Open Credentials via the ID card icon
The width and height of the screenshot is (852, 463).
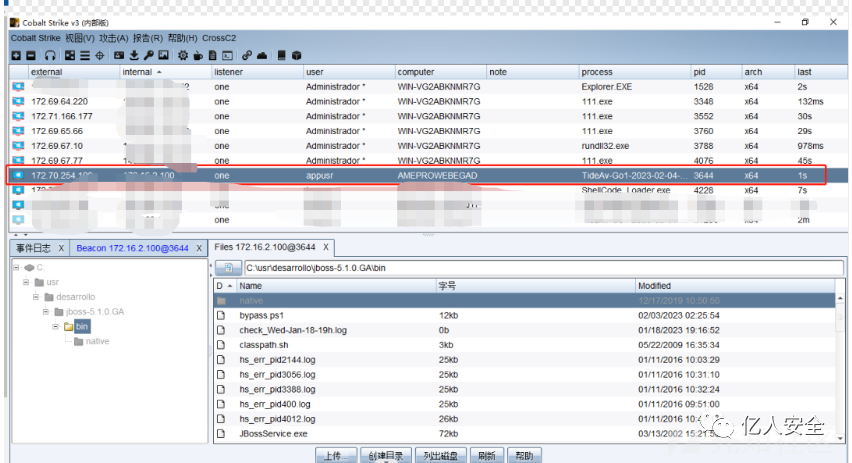(119, 55)
